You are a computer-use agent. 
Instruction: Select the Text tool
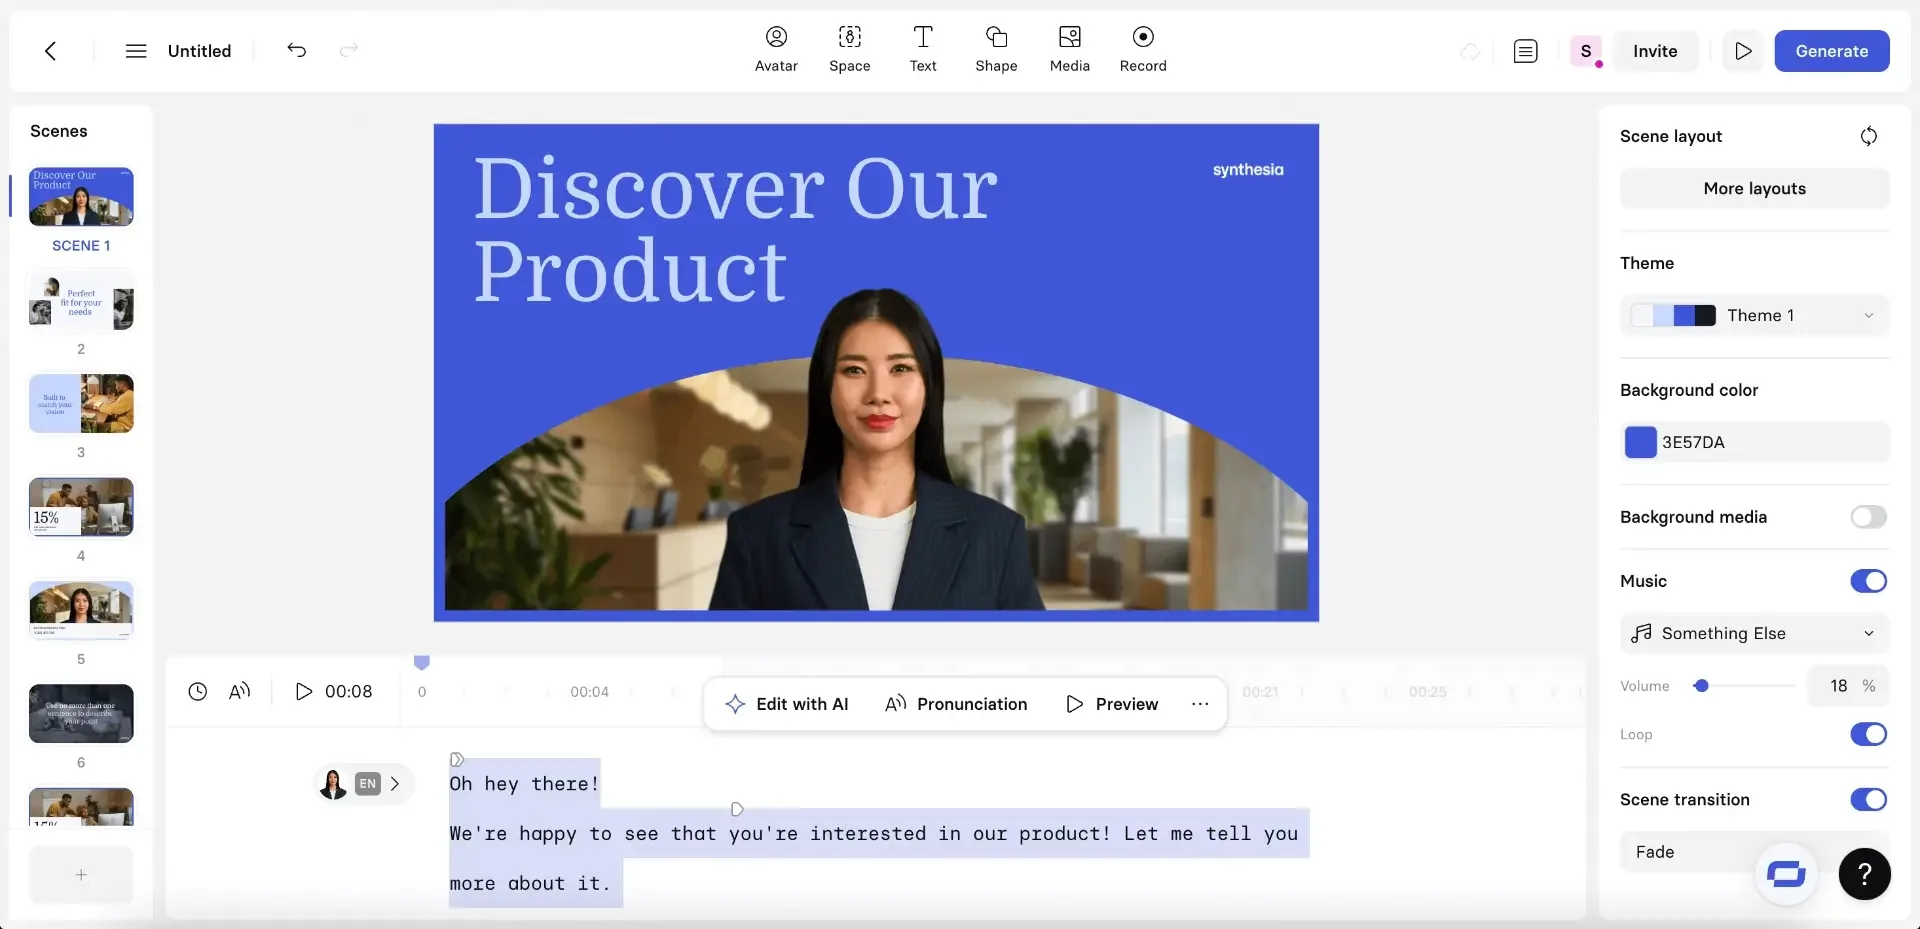tap(923, 50)
